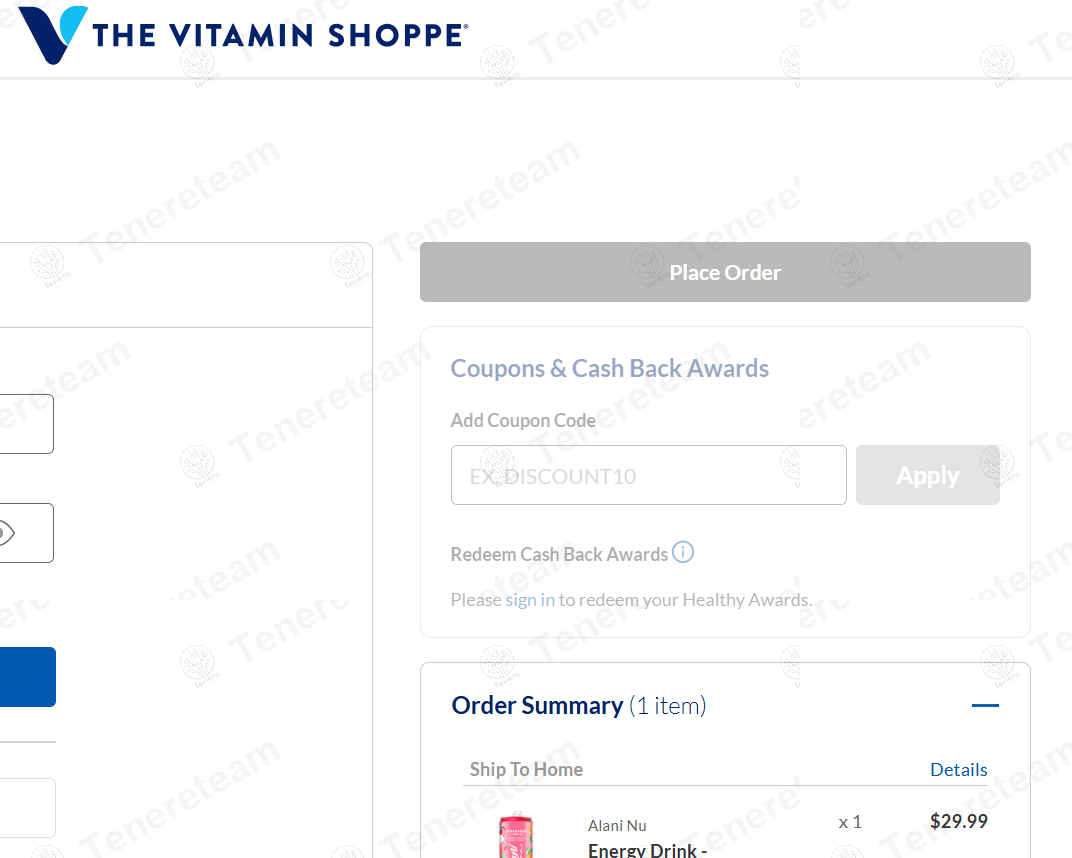Open the Energy Drink product name
The width and height of the screenshot is (1072, 858).
(647, 850)
